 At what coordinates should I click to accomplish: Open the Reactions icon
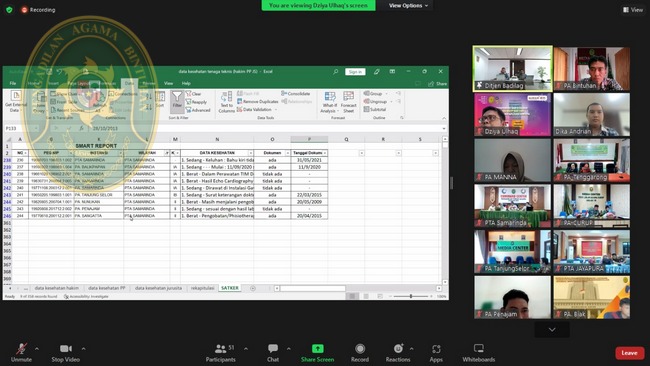(x=398, y=349)
